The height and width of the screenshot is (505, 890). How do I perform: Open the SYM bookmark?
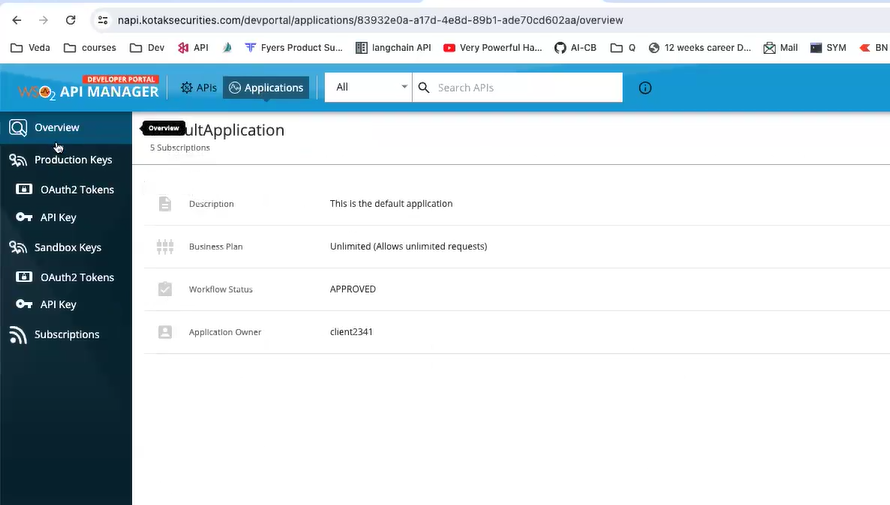tap(828, 48)
